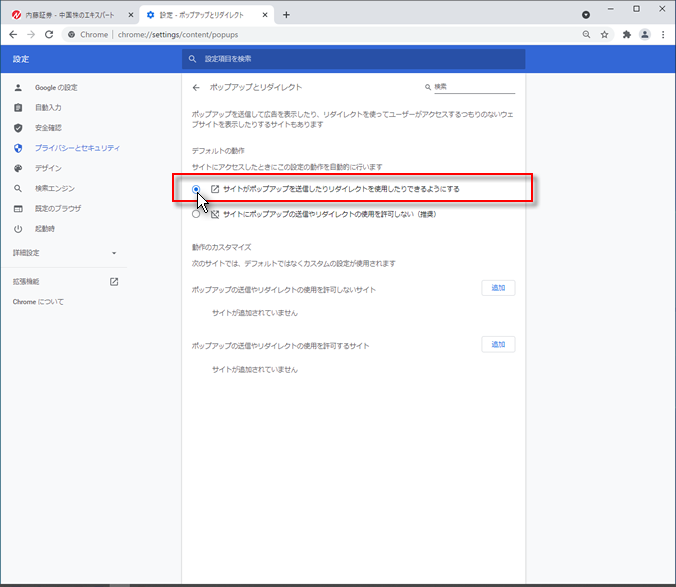Select radio to block popups (推奨)
The height and width of the screenshot is (587, 676).
click(x=197, y=213)
